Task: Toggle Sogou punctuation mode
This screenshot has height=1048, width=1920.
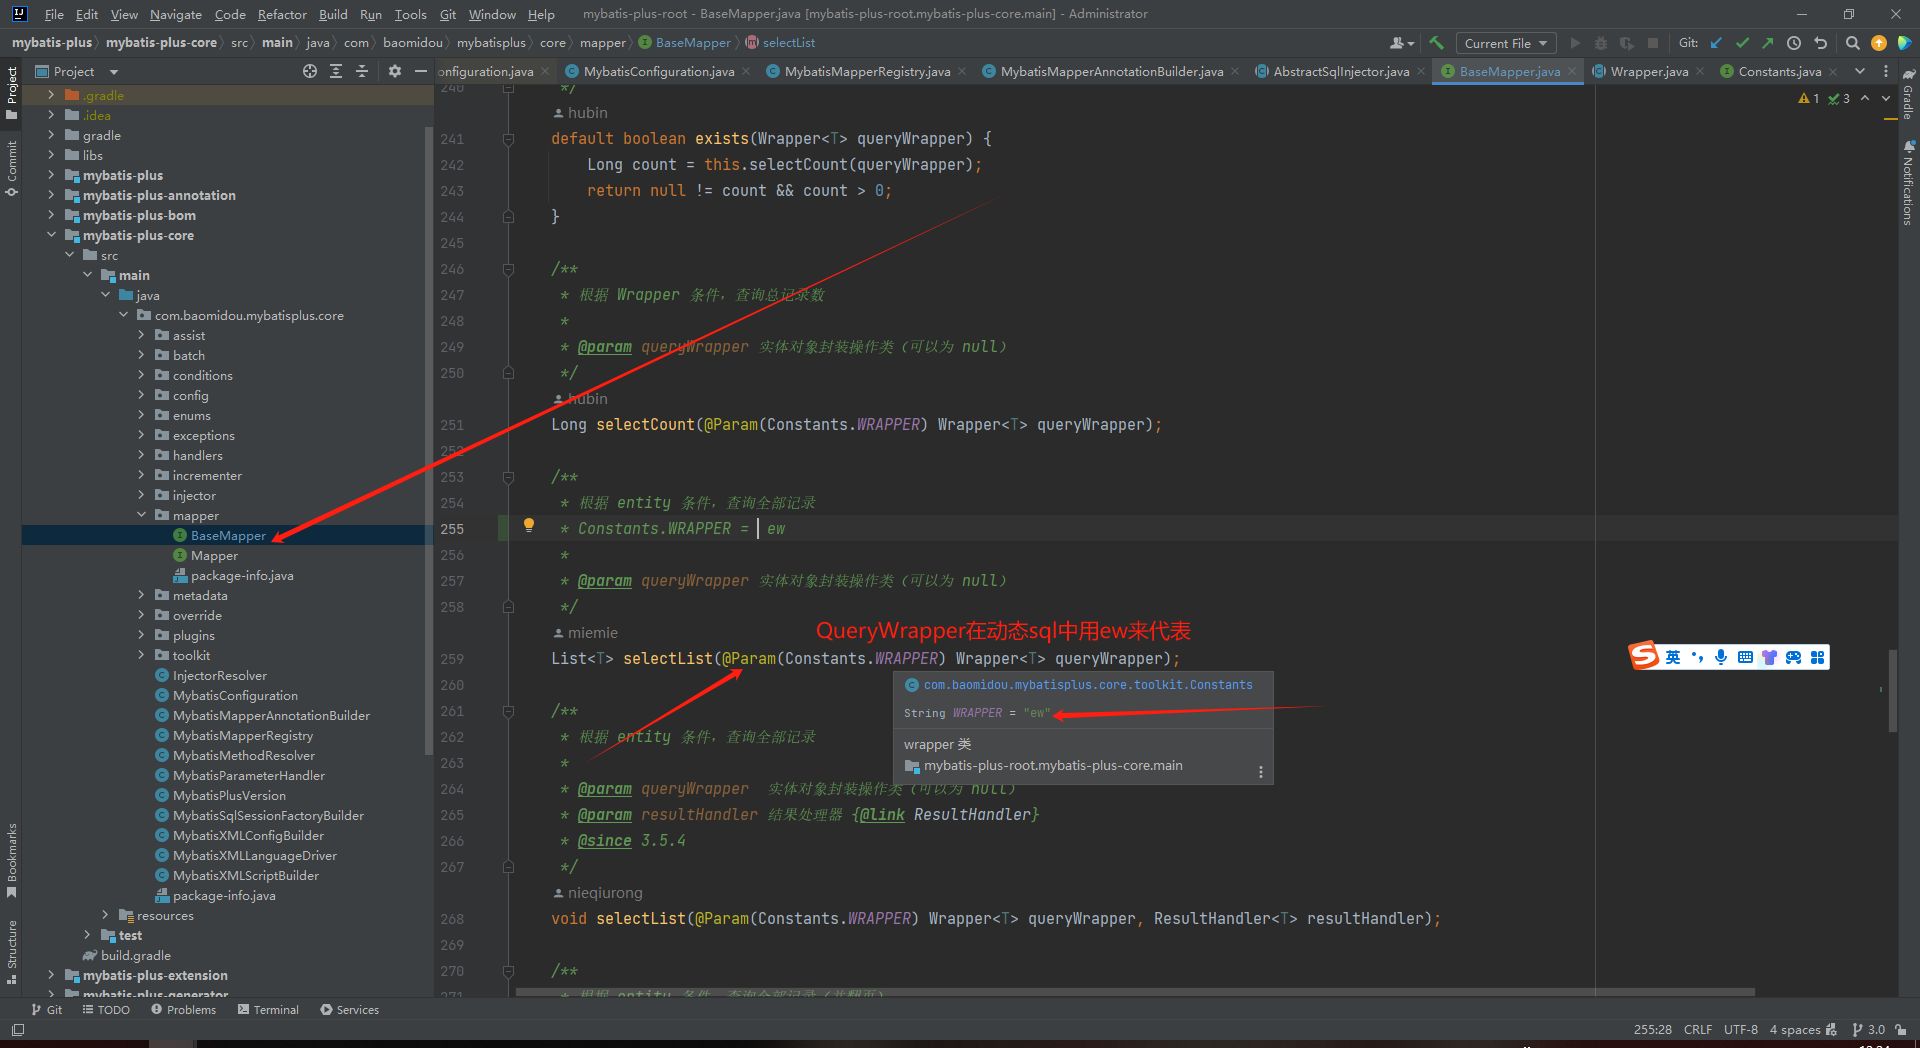Action: (1697, 657)
